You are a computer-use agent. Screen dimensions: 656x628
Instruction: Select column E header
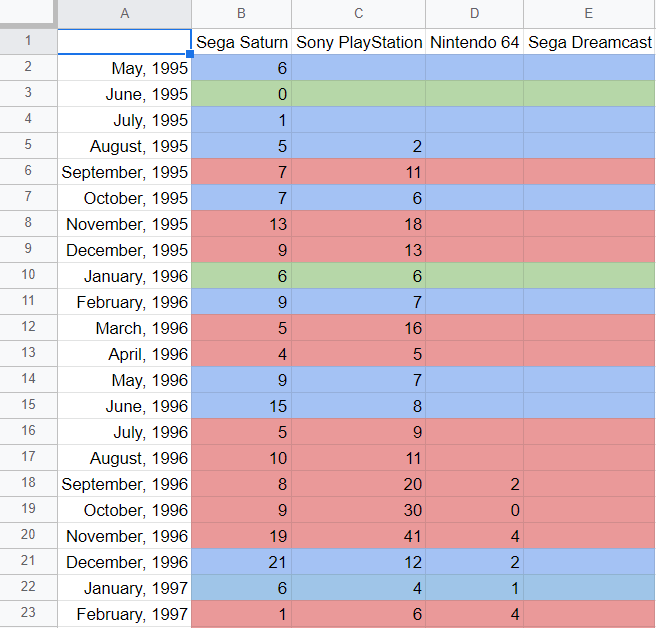pyautogui.click(x=589, y=14)
